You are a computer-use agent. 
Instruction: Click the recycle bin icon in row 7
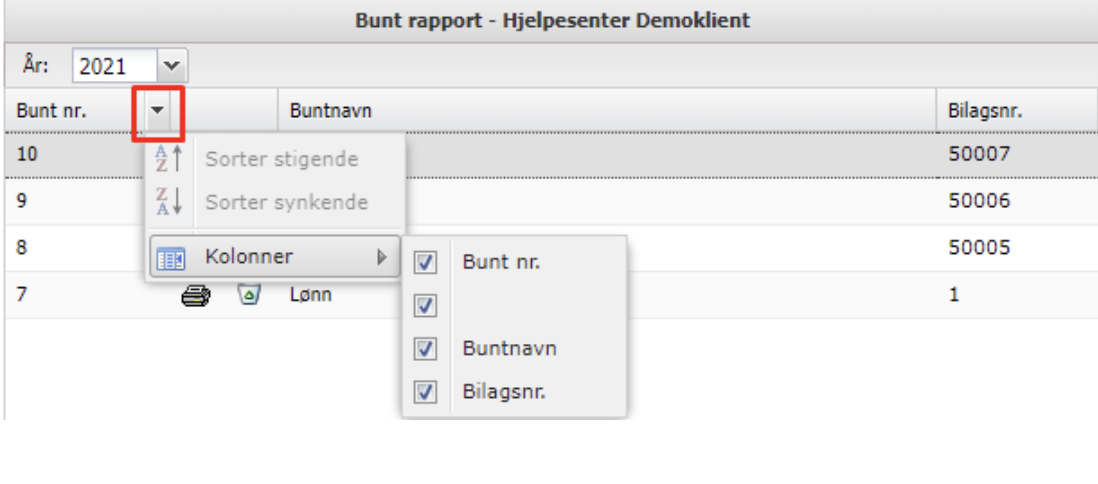click(247, 296)
